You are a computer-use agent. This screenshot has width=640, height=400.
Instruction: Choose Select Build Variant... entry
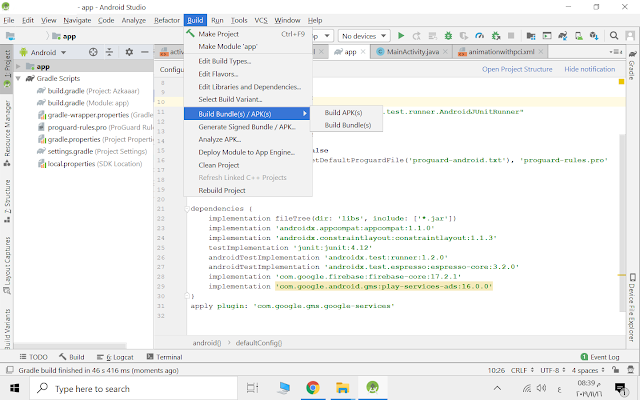pos(248,99)
